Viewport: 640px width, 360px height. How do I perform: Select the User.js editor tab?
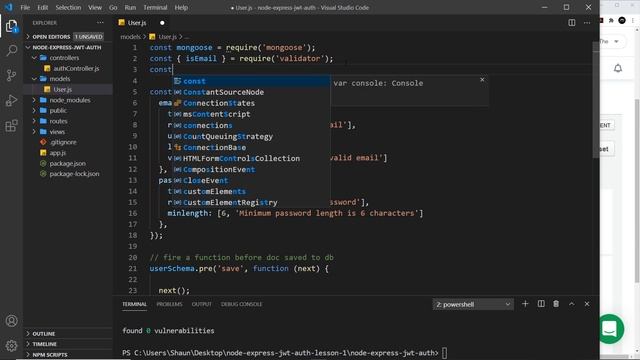[x=136, y=23]
